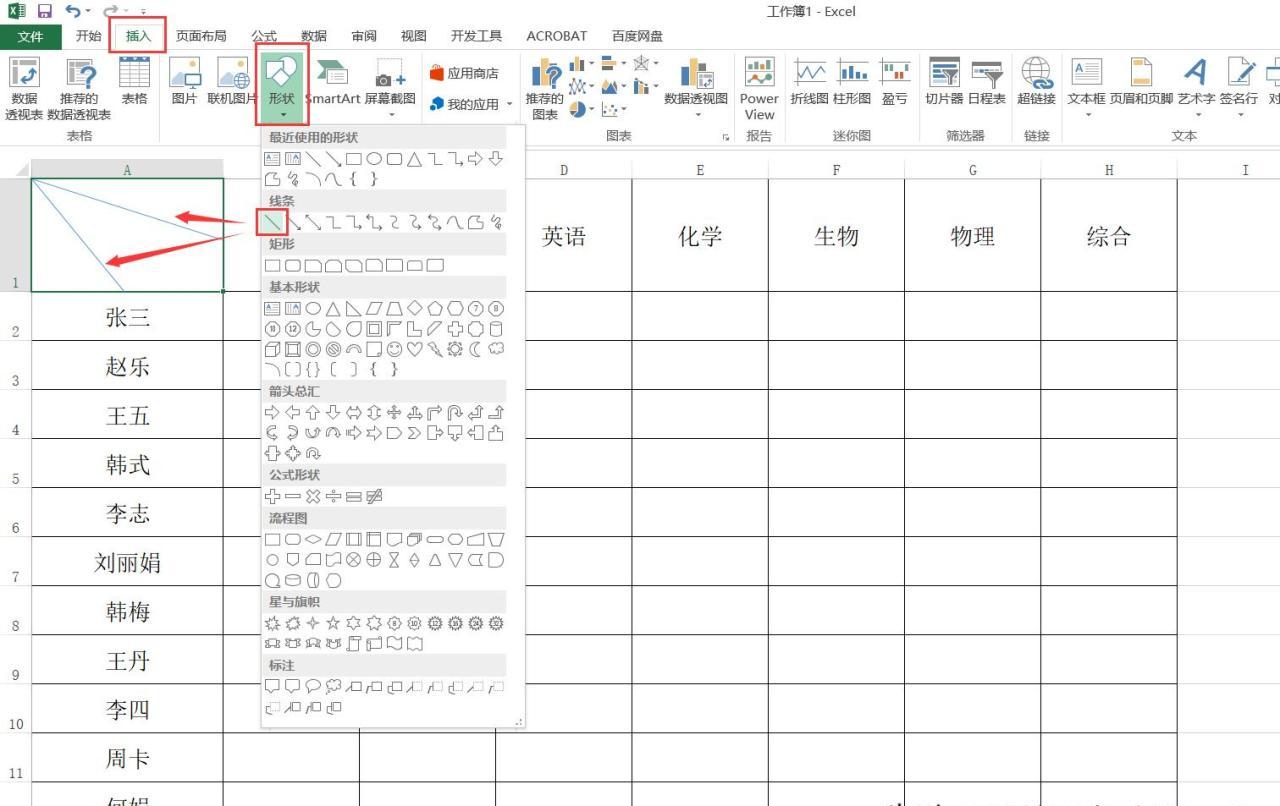The width and height of the screenshot is (1280, 806).
Task: Insert 艺术字 WordArt
Action: point(1196,83)
